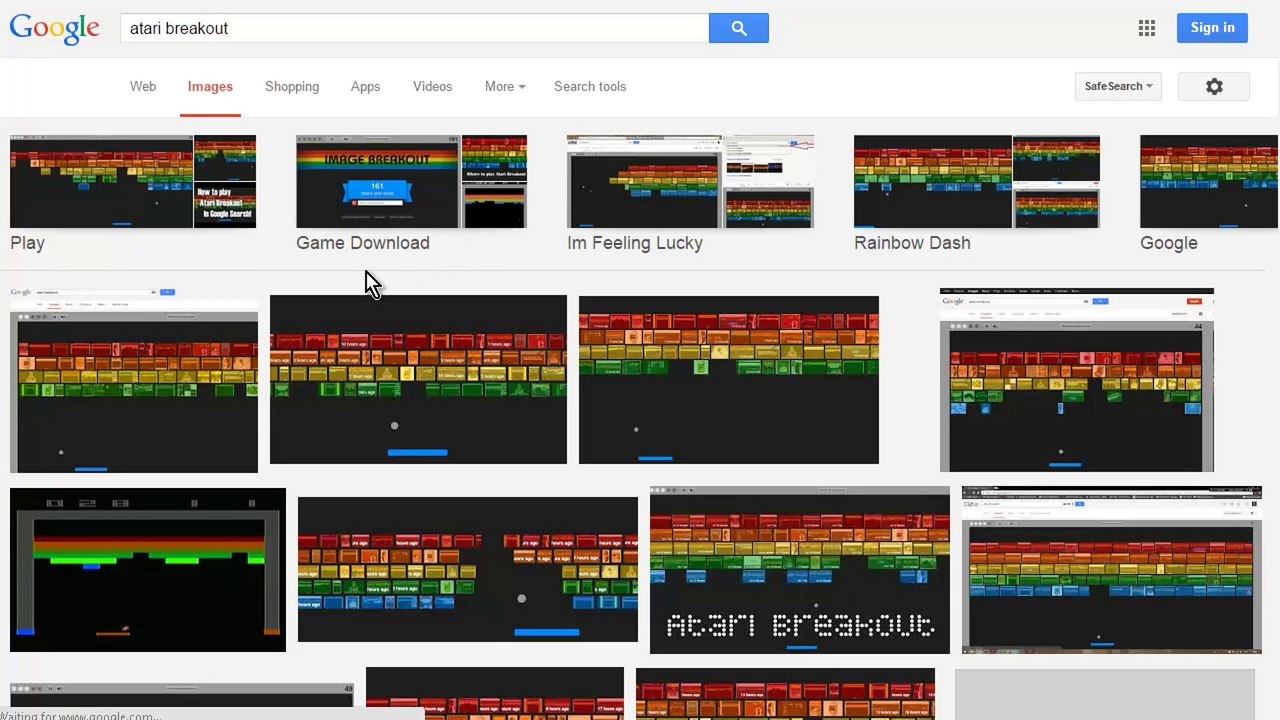
Task: Open the Apps tab
Action: (365, 87)
